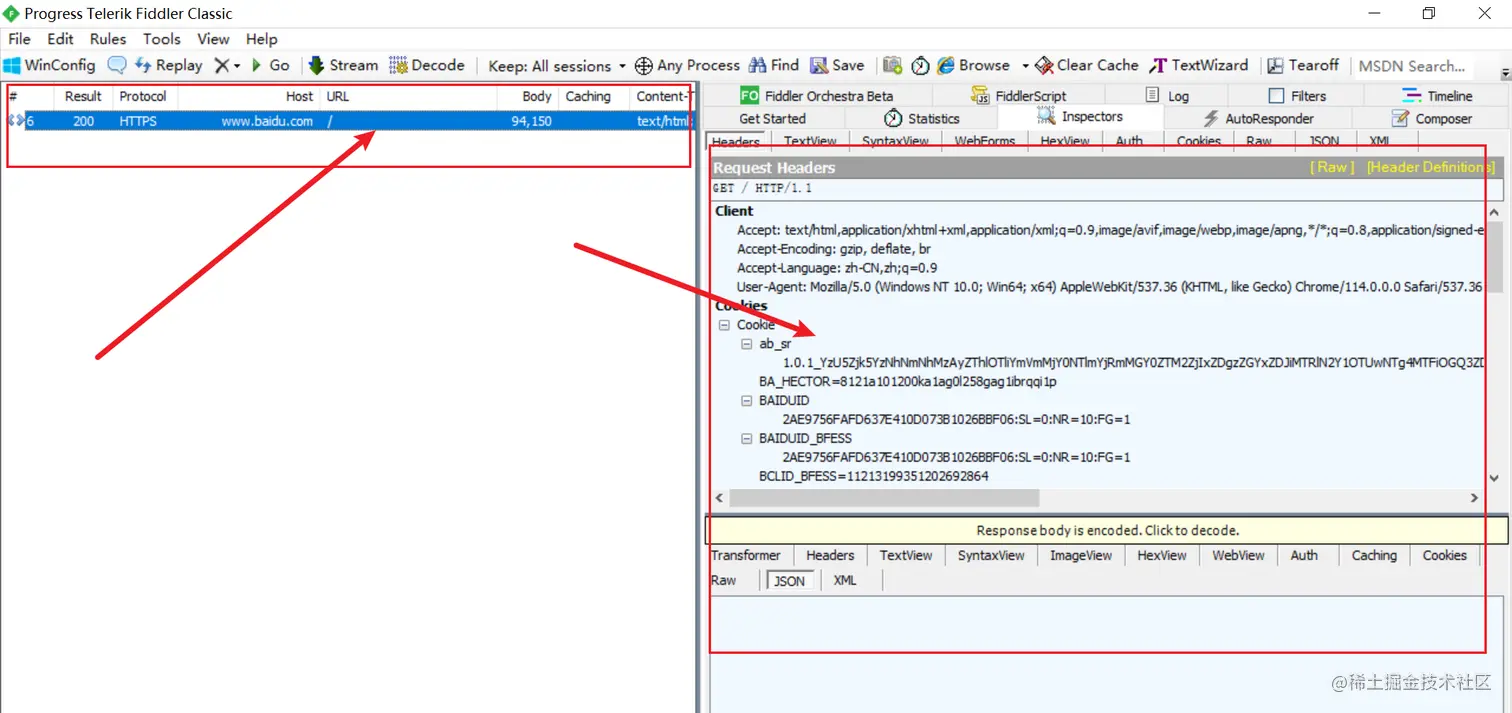Open the View menu
Viewport: 1512px width, 713px height.
tap(213, 39)
